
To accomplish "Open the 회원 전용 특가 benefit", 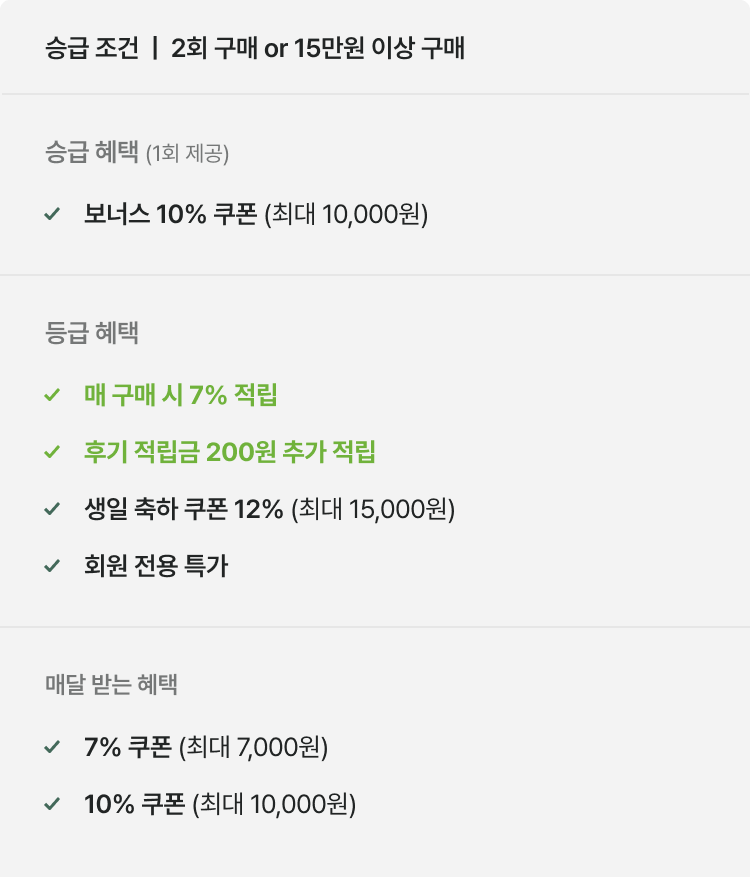I will pyautogui.click(x=156, y=567).
